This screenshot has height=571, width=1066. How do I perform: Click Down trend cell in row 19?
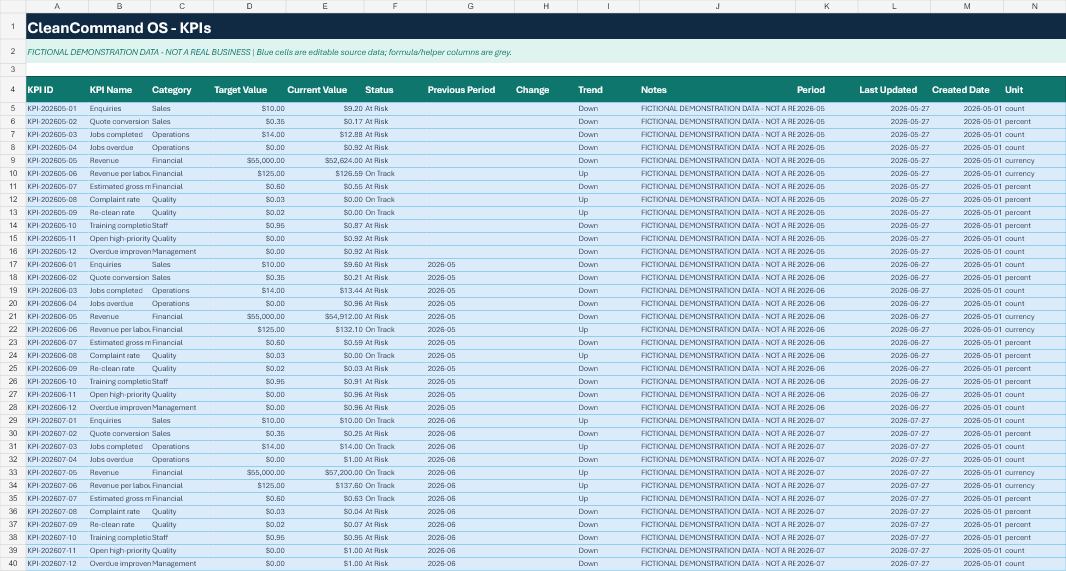click(608, 291)
